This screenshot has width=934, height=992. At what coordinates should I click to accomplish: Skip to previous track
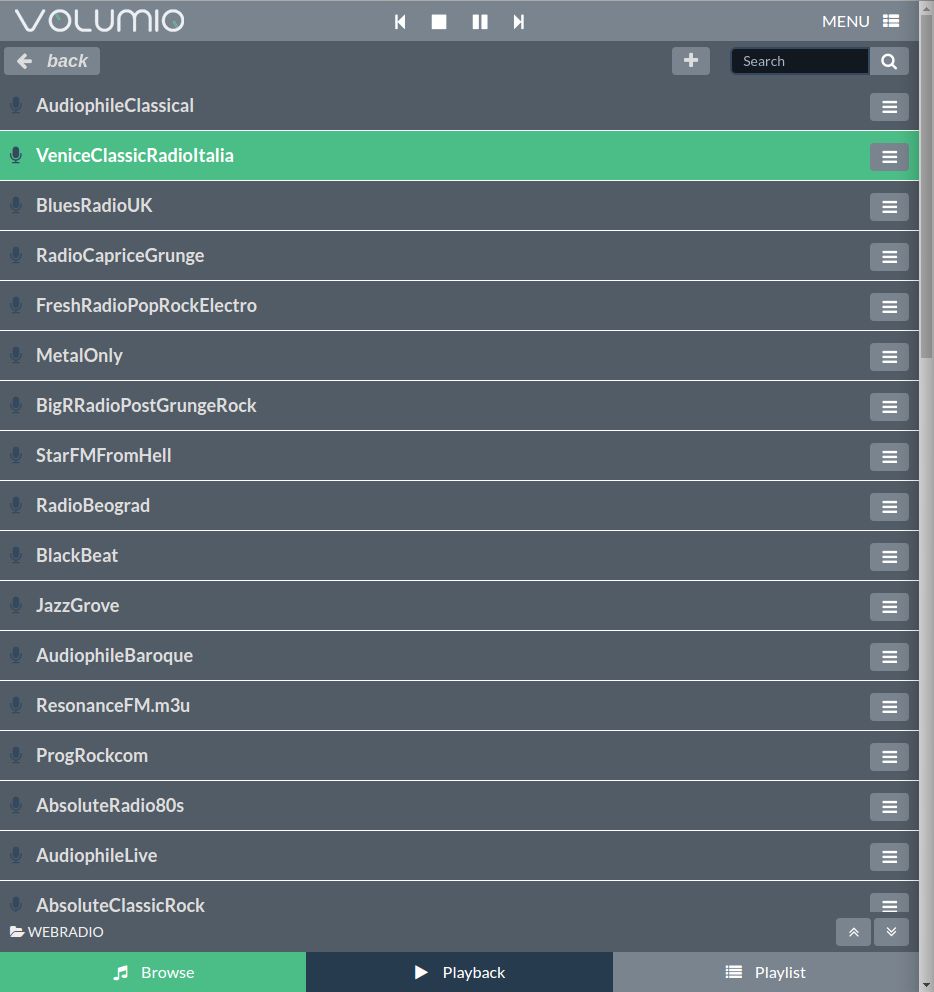[400, 22]
